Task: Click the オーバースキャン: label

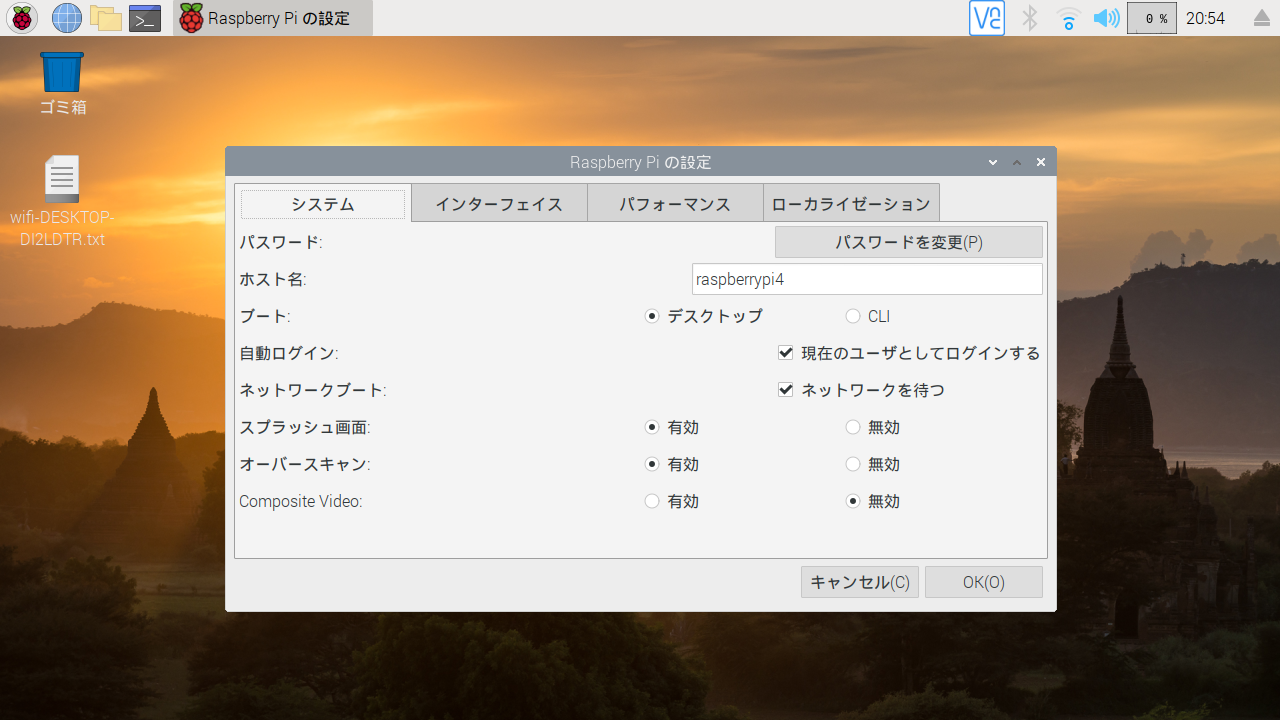Action: click(x=305, y=464)
